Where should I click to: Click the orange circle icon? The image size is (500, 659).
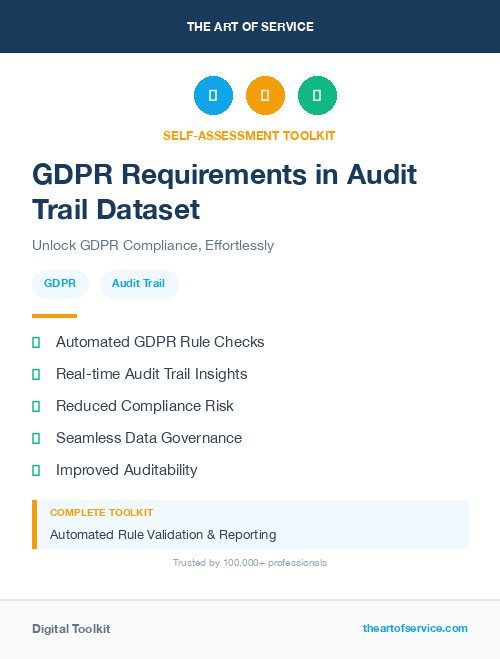[x=265, y=95]
